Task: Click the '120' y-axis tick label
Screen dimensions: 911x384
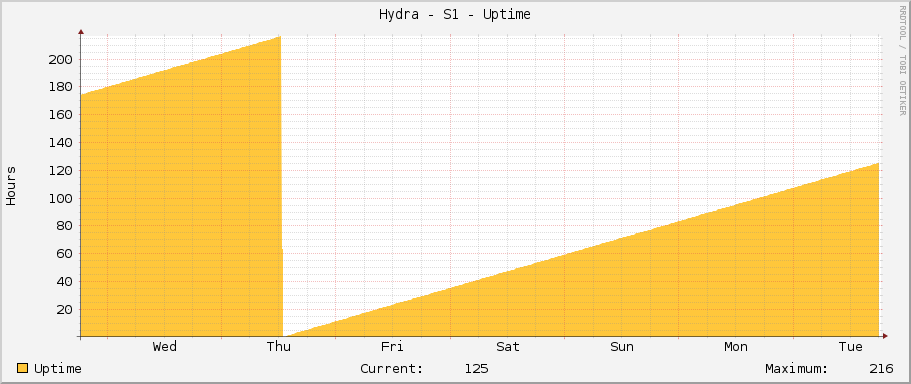Action: point(60,171)
